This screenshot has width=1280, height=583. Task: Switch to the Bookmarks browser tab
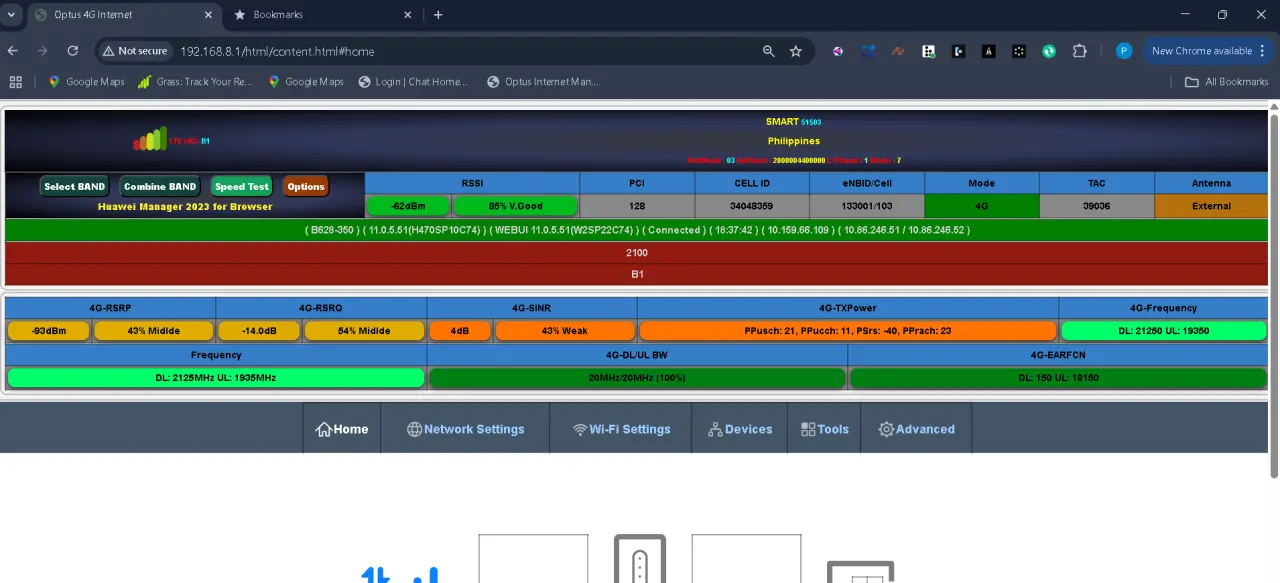[x=320, y=15]
